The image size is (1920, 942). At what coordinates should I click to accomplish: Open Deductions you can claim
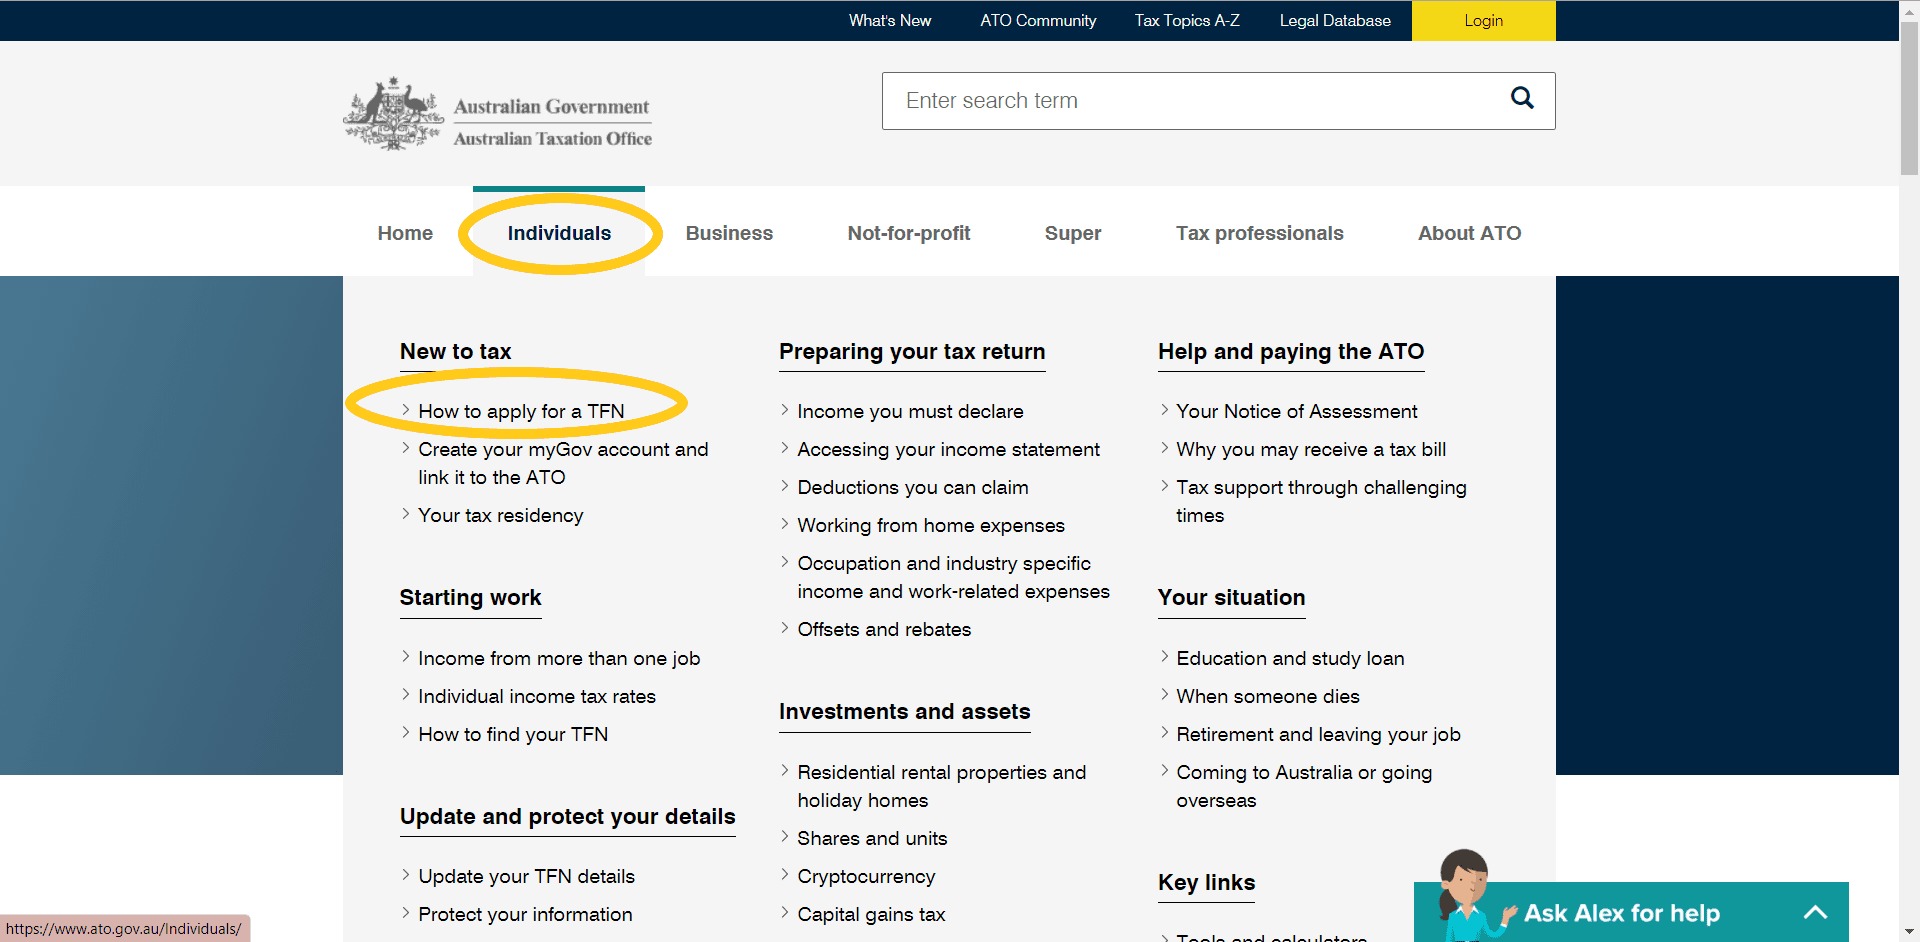coord(913,488)
